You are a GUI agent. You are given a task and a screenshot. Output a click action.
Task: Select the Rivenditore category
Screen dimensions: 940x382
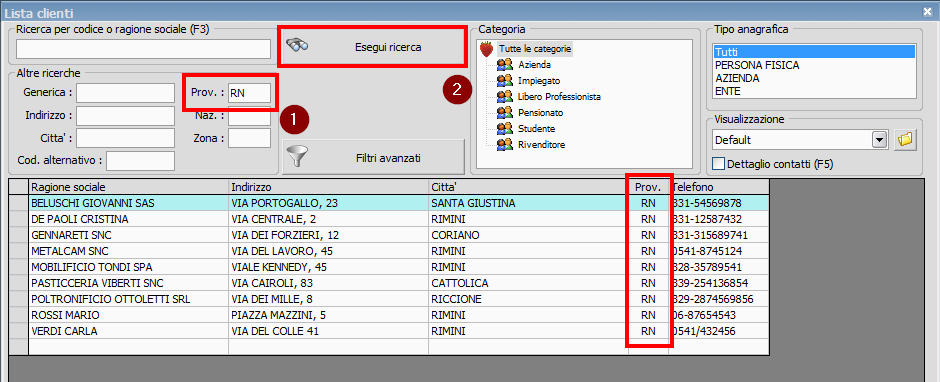pyautogui.click(x=541, y=145)
